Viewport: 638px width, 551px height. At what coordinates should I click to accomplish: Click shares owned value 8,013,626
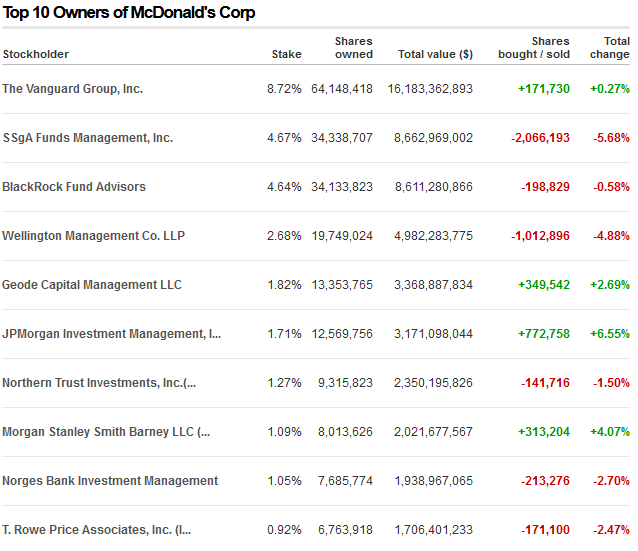[x=345, y=432]
